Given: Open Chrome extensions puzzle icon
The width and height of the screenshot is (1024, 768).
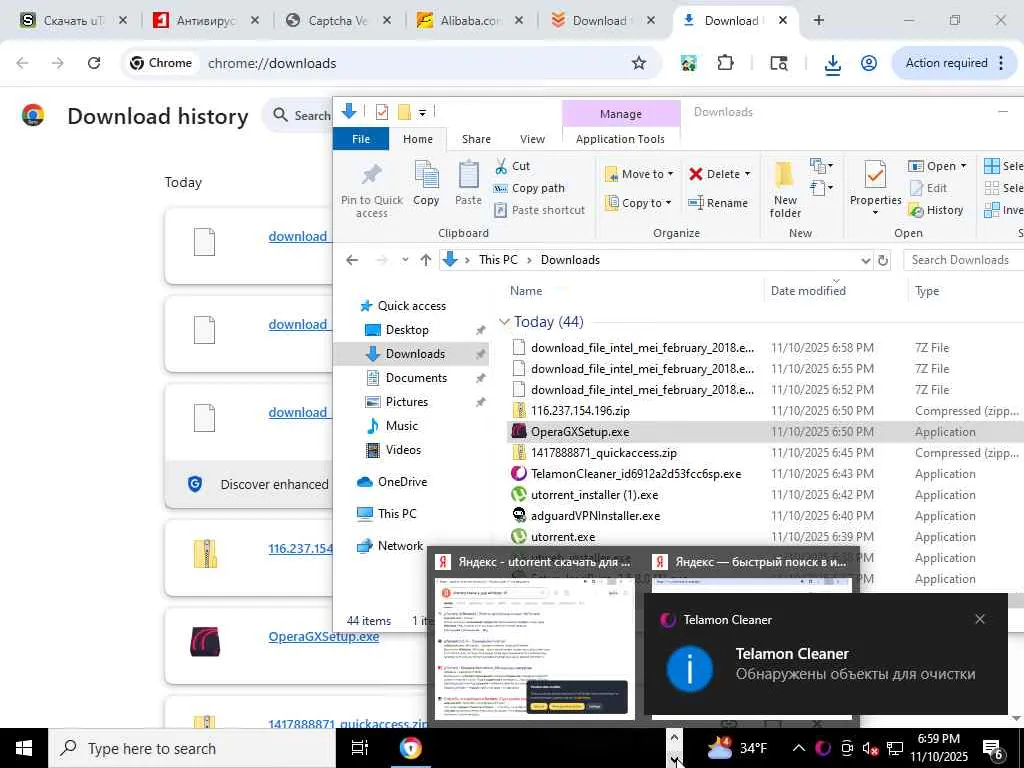Looking at the screenshot, I should click(x=725, y=63).
